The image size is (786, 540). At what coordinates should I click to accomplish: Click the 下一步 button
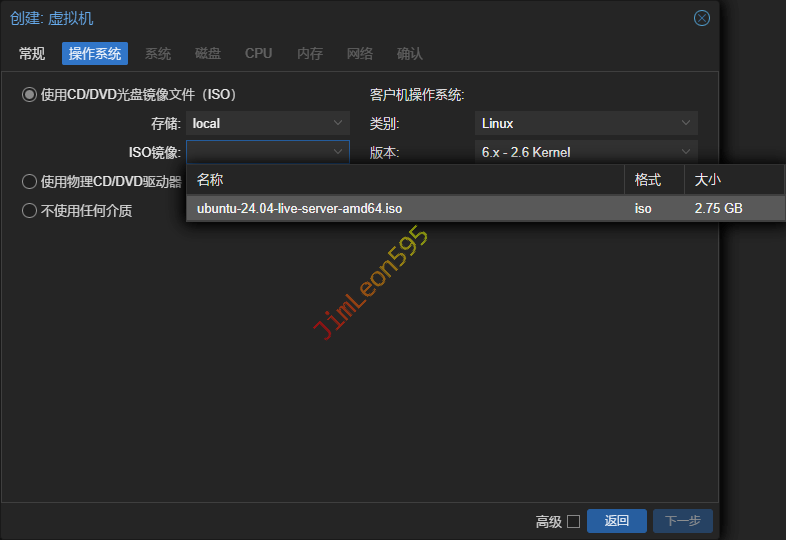click(x=683, y=521)
